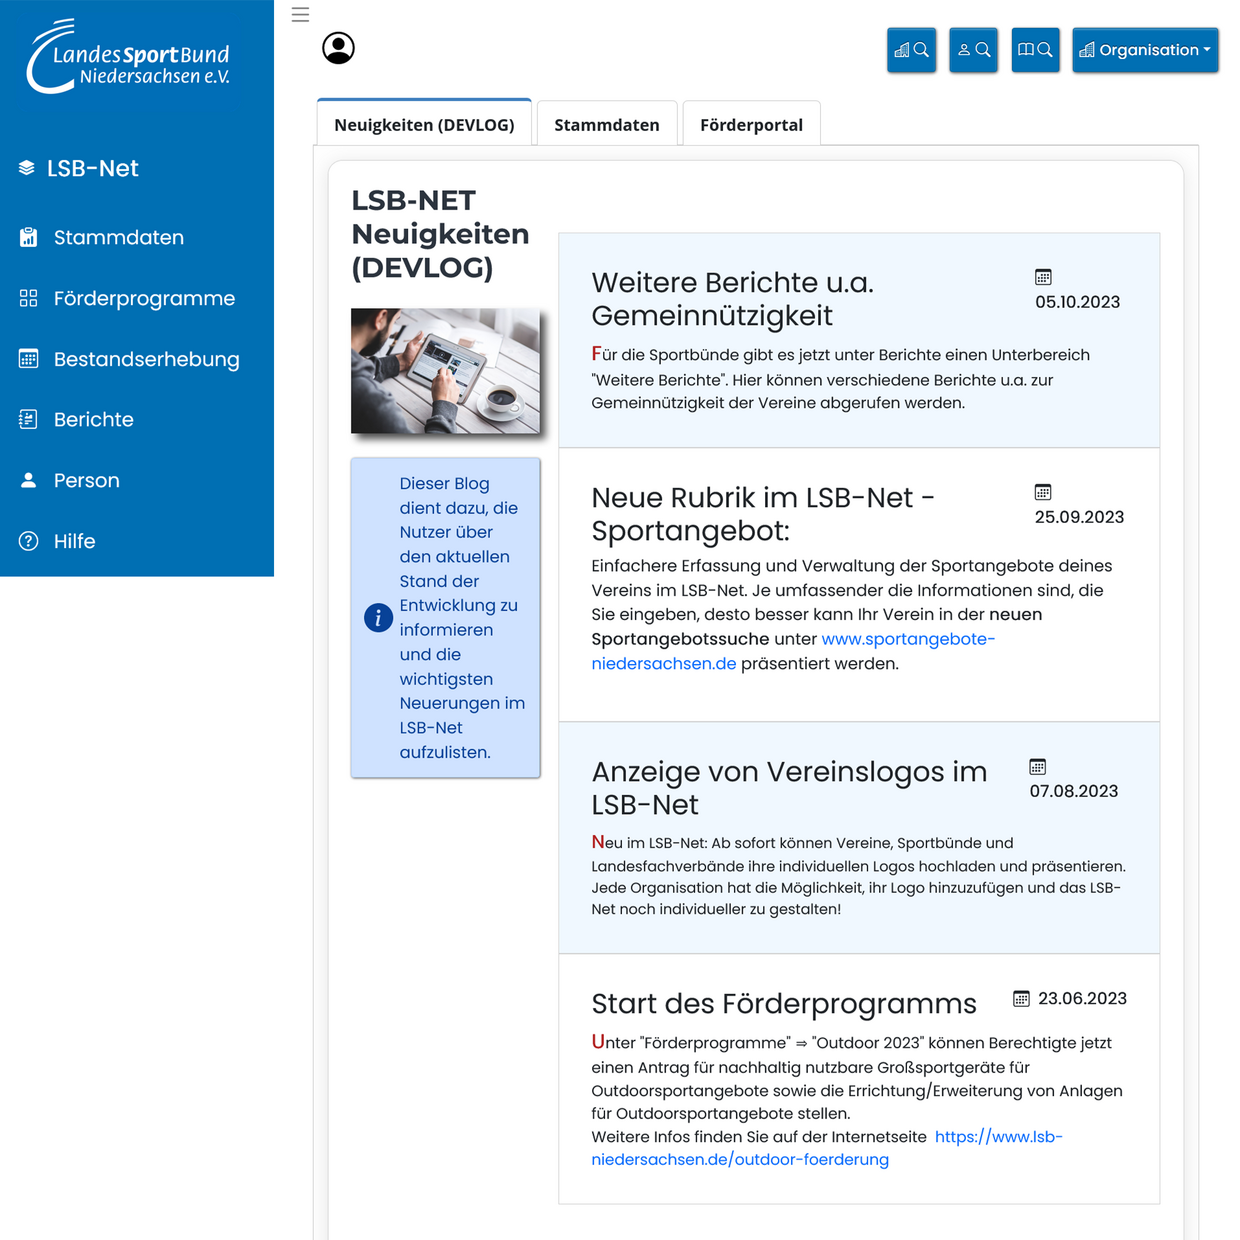
Task: Click the person search button
Action: click(x=973, y=50)
